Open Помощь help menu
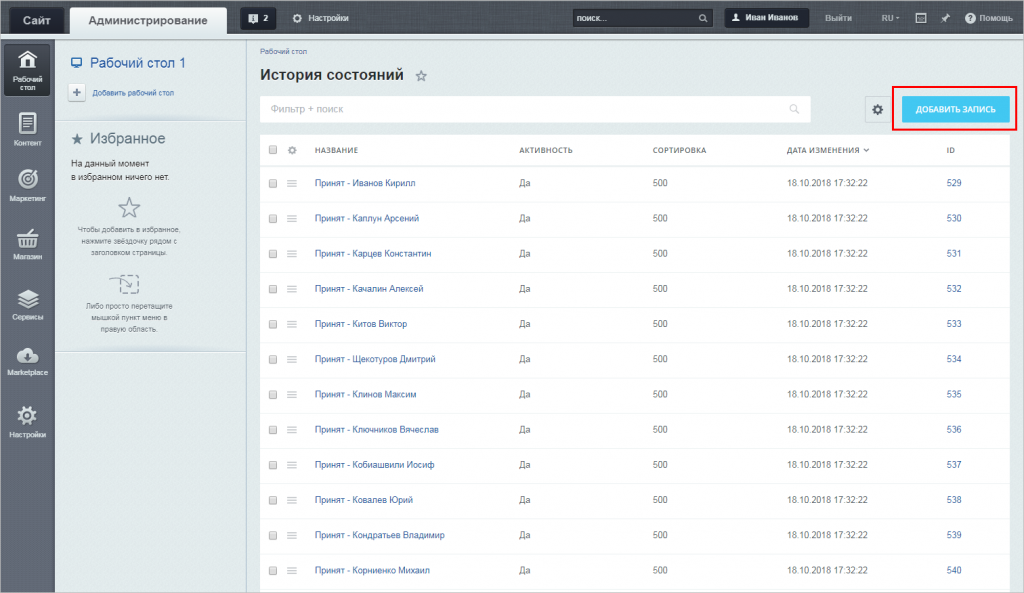The height and width of the screenshot is (593, 1024). (989, 18)
